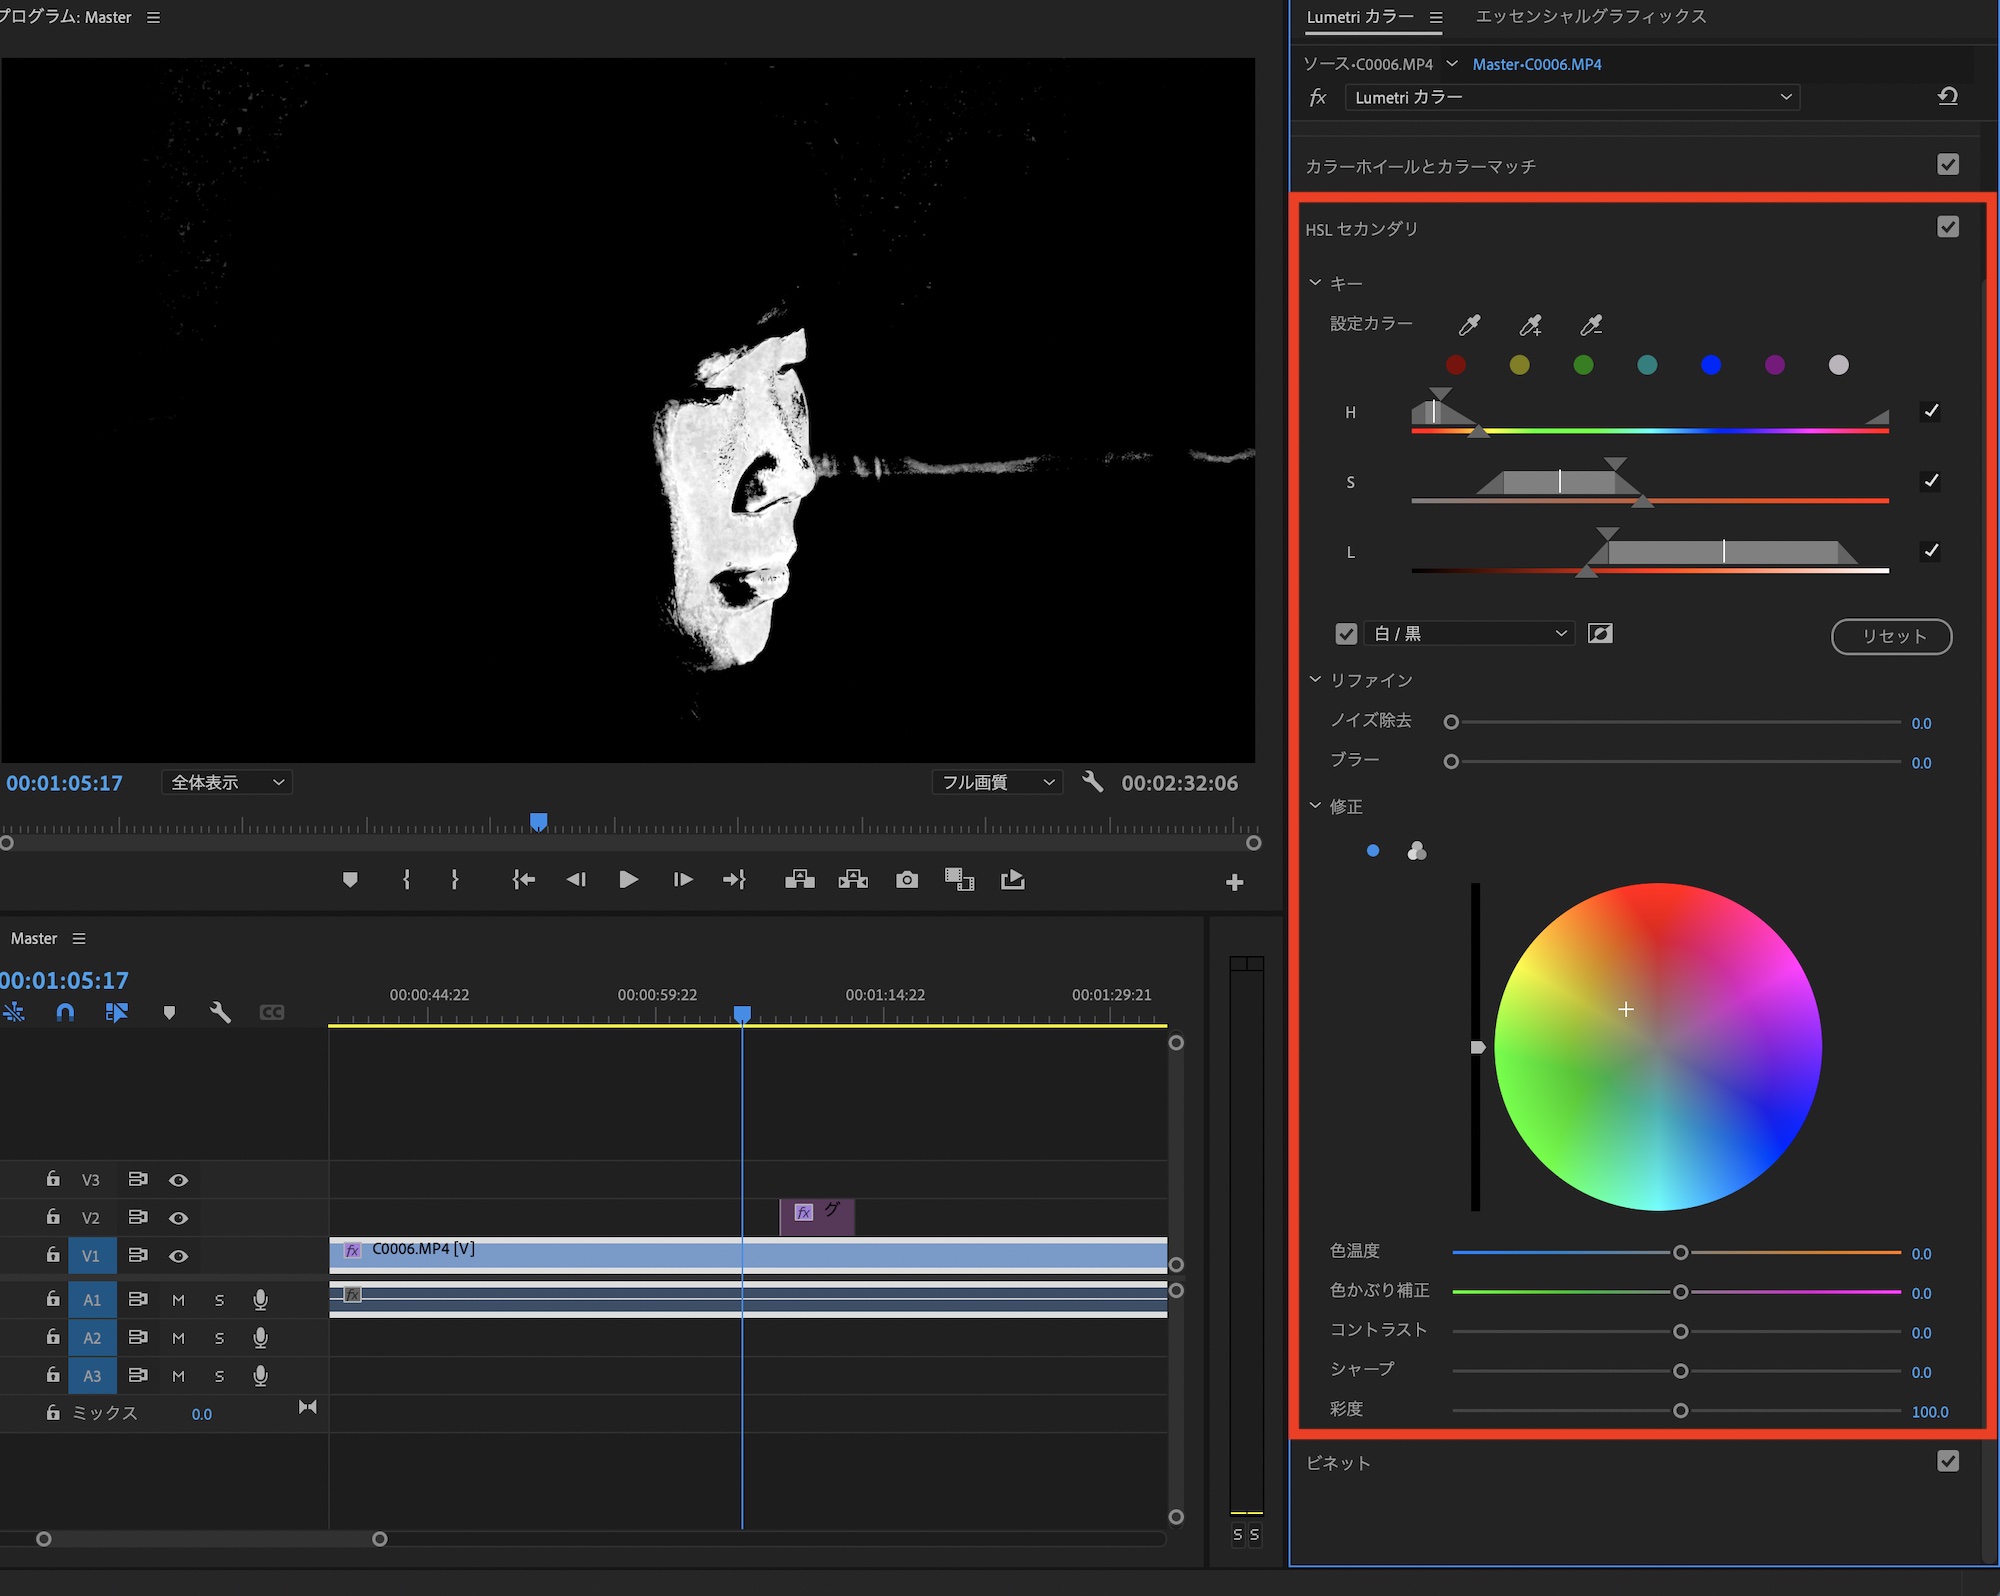Click the set color eyedropper tool
Viewport: 2000px width, 1596px height.
point(1469,325)
